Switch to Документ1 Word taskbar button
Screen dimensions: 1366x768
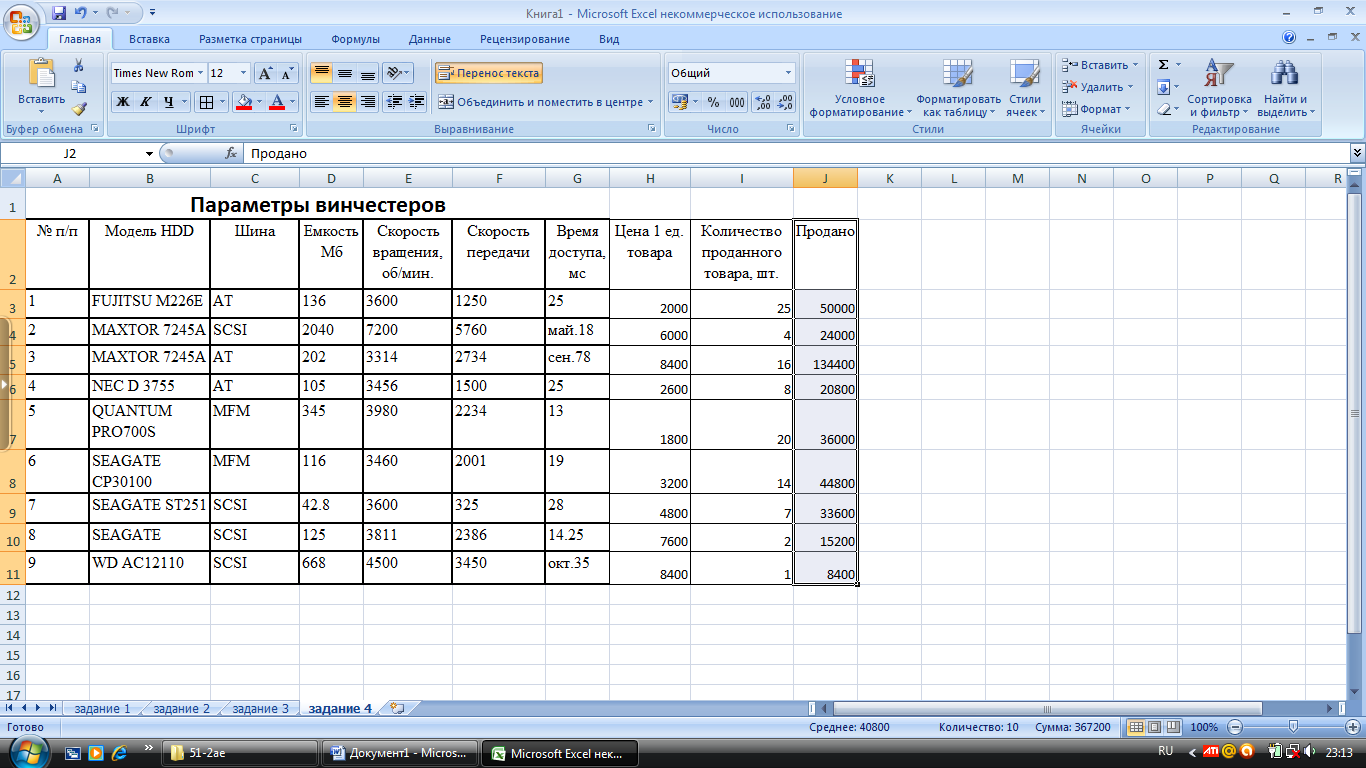[x=401, y=753]
